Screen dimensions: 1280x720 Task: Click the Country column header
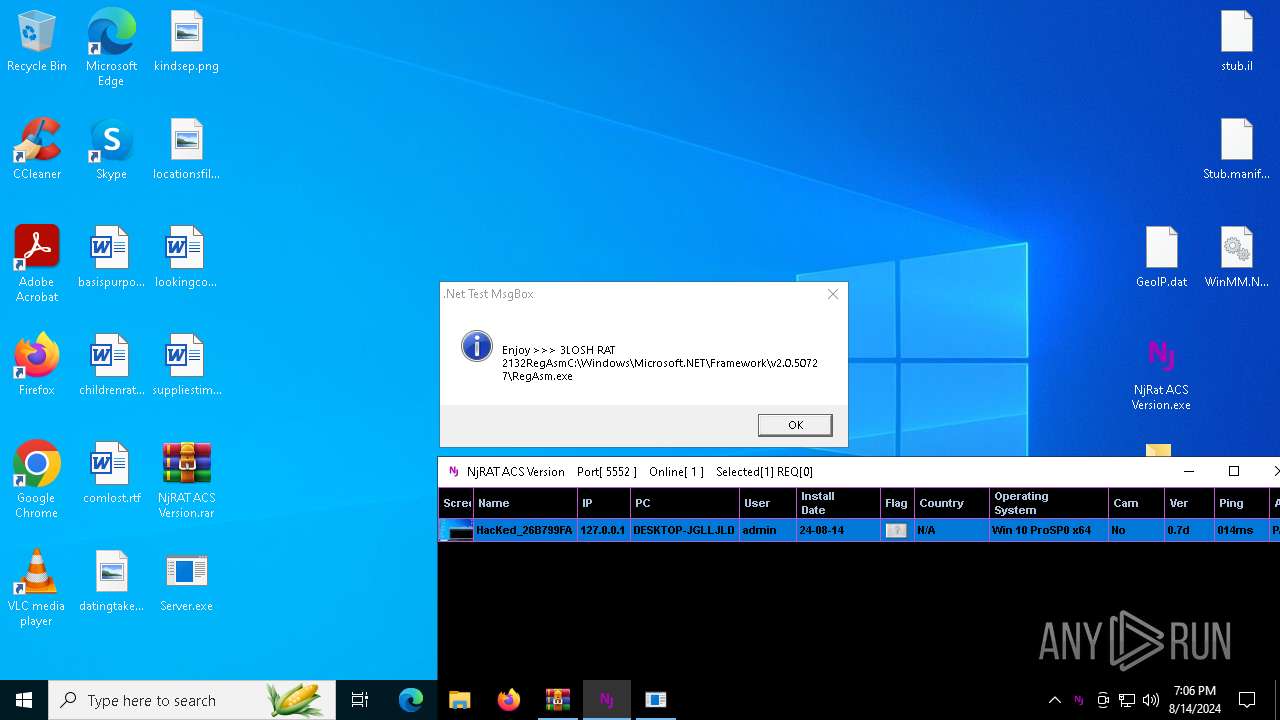(950, 503)
